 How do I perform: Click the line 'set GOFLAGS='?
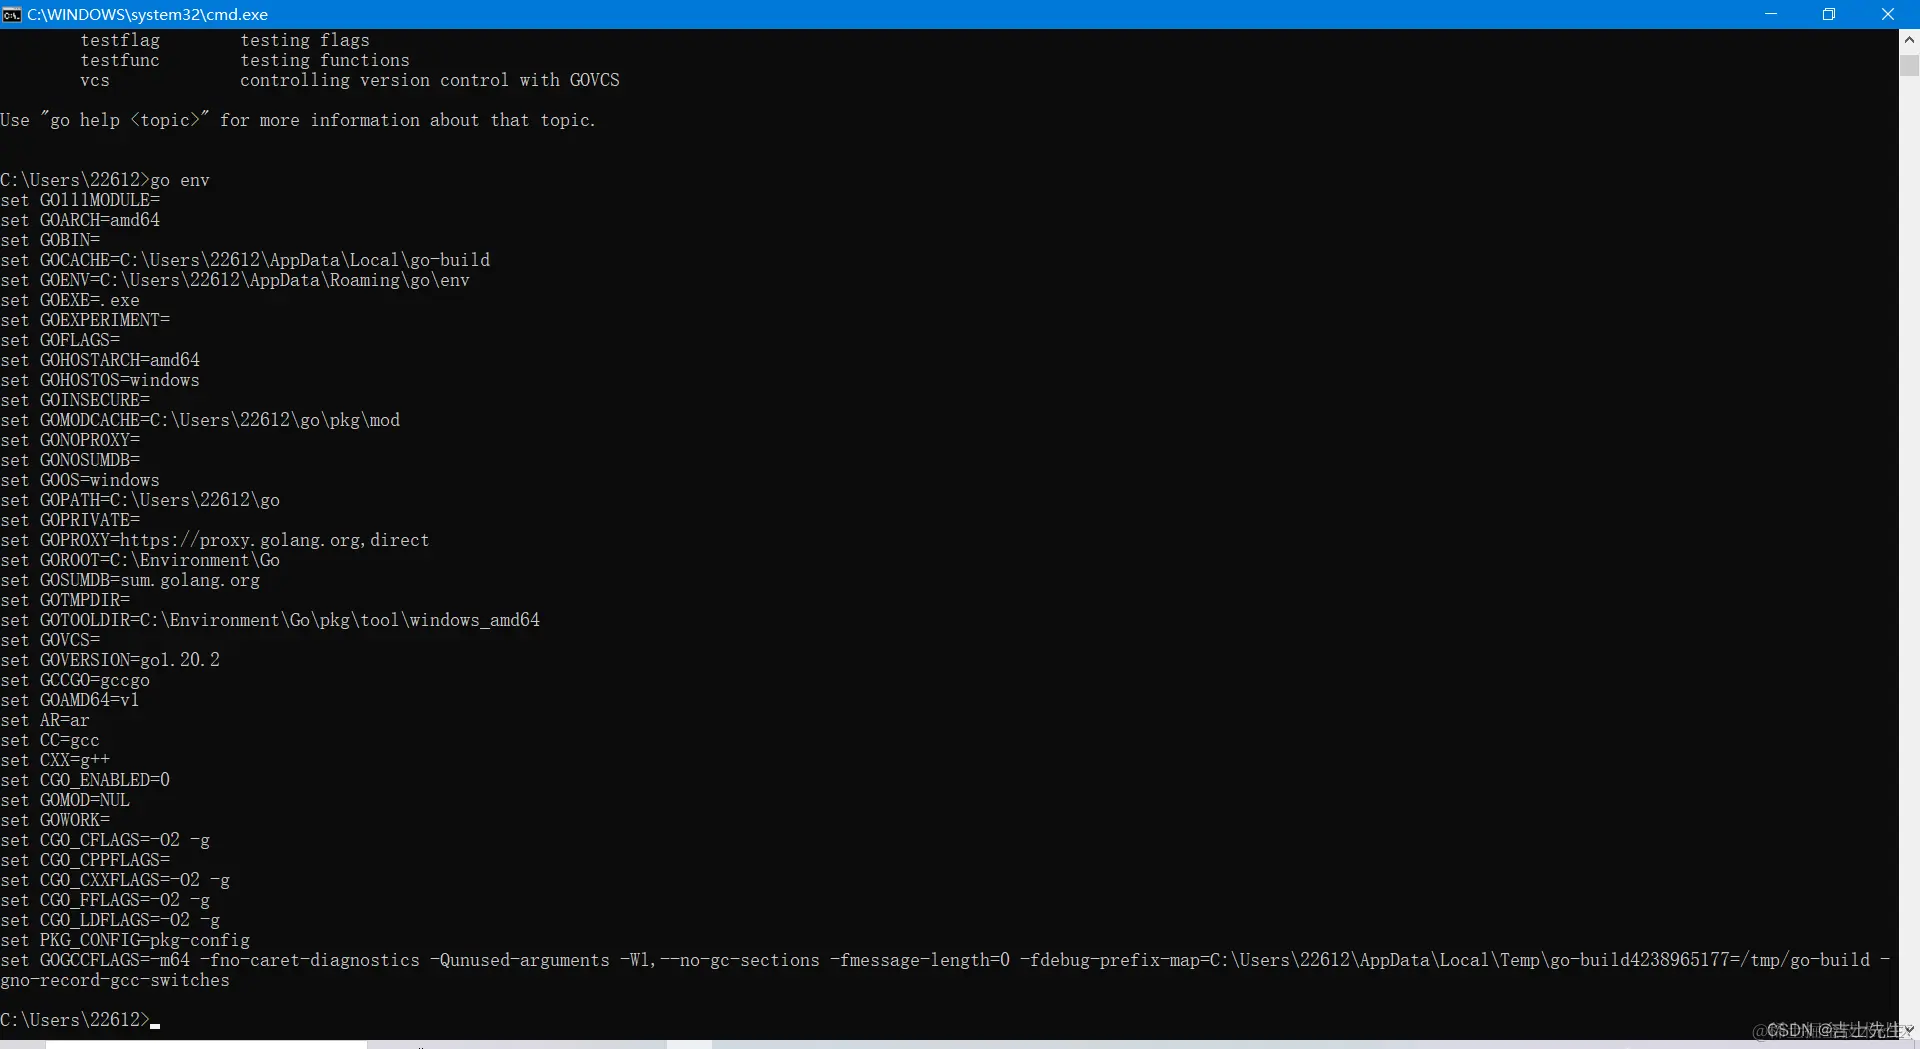(x=60, y=340)
